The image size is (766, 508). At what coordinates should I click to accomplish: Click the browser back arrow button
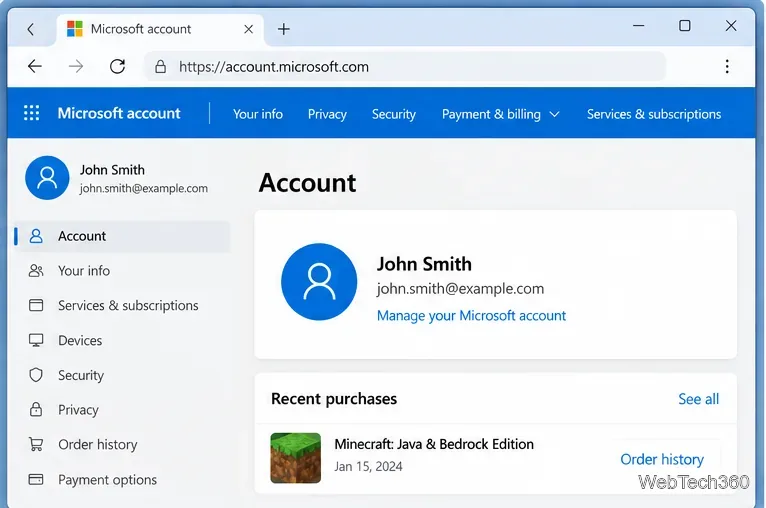coord(35,66)
